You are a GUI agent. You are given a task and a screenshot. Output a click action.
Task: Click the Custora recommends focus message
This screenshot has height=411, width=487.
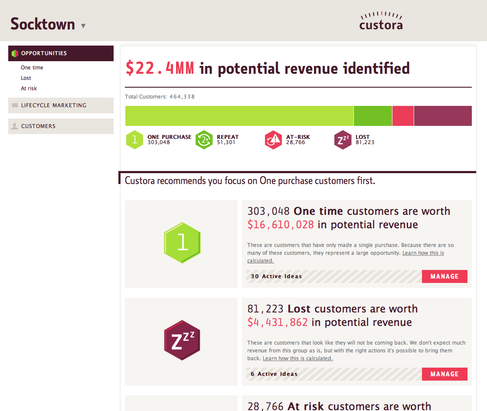[x=250, y=181]
